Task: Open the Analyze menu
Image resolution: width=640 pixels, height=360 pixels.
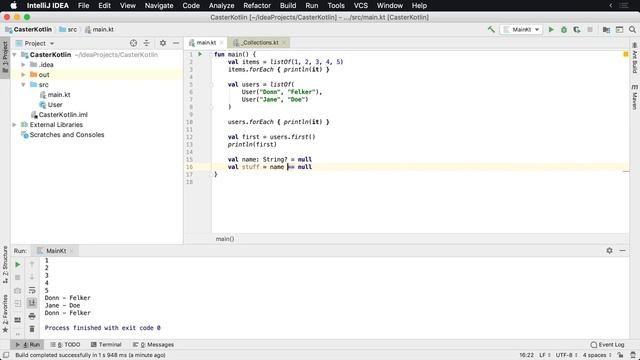Action: (221, 6)
